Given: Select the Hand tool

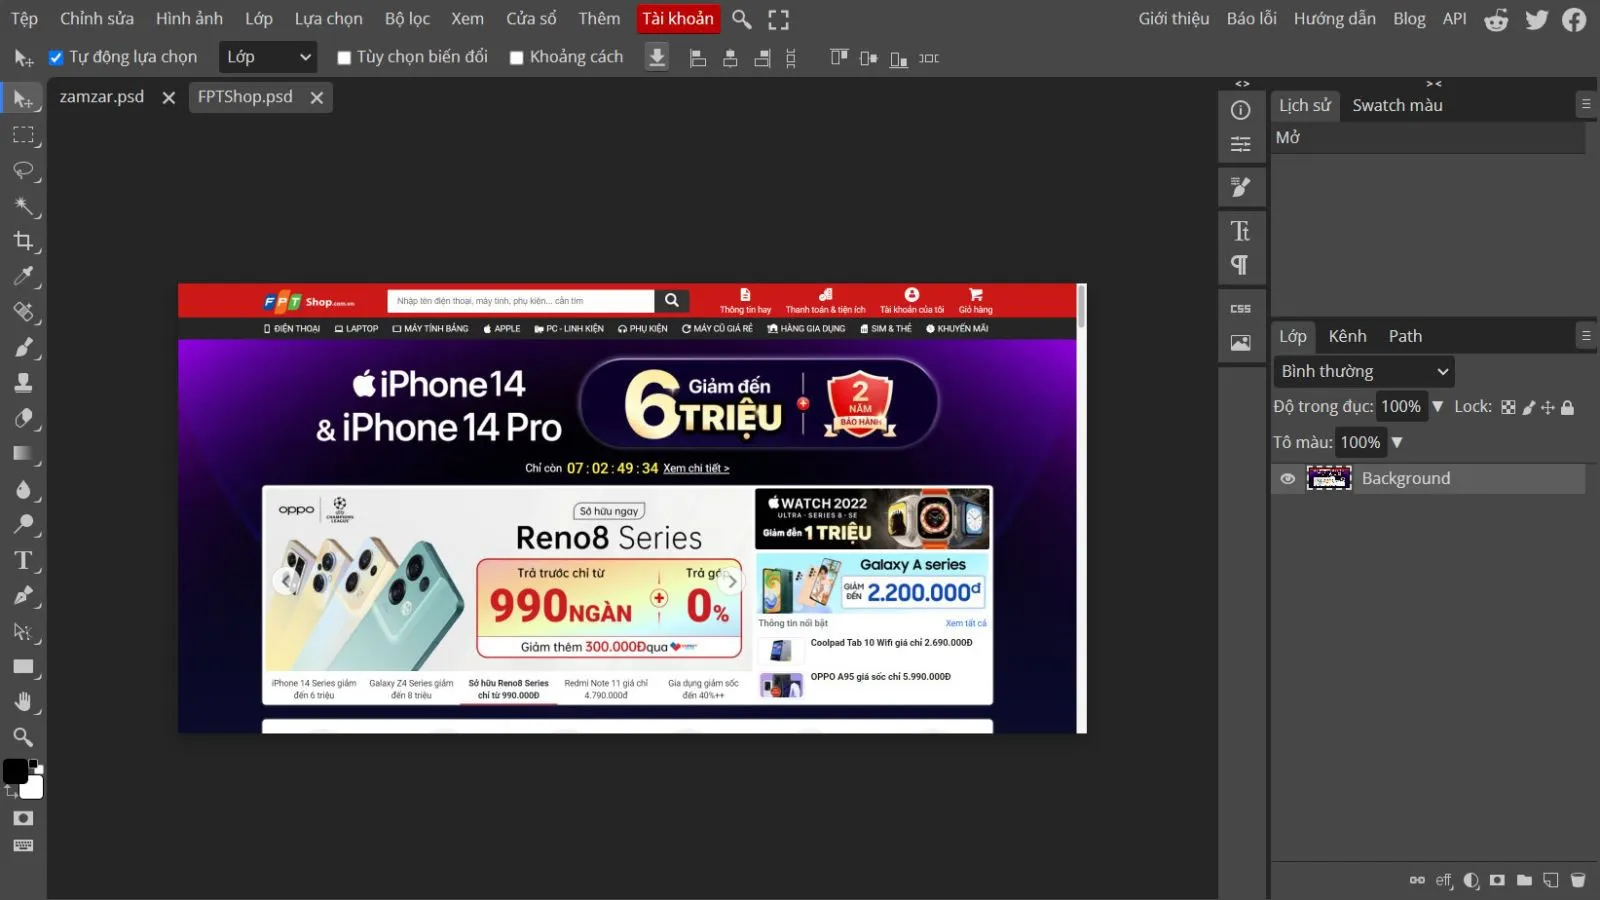Looking at the screenshot, I should coord(23,702).
